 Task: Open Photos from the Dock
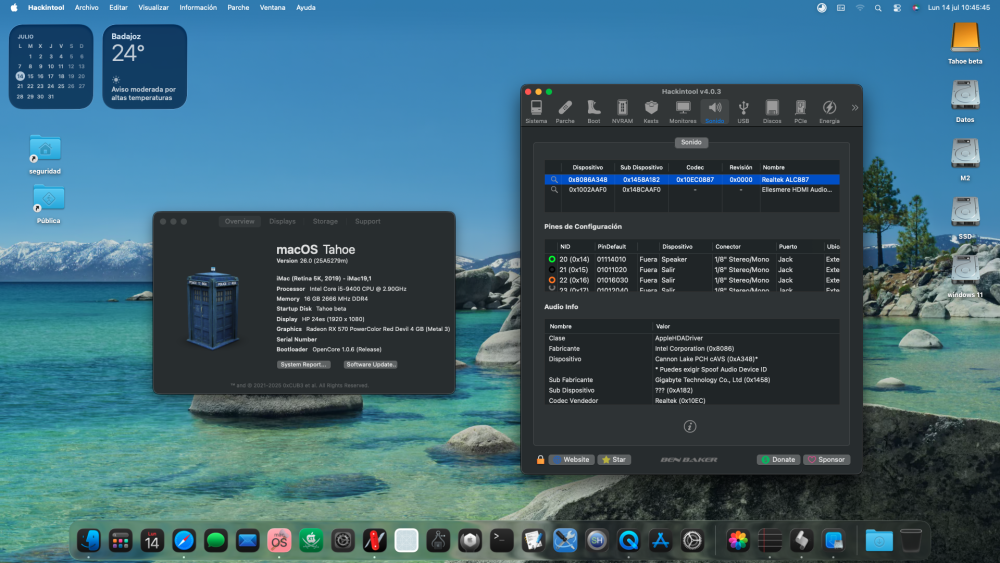[x=738, y=541]
